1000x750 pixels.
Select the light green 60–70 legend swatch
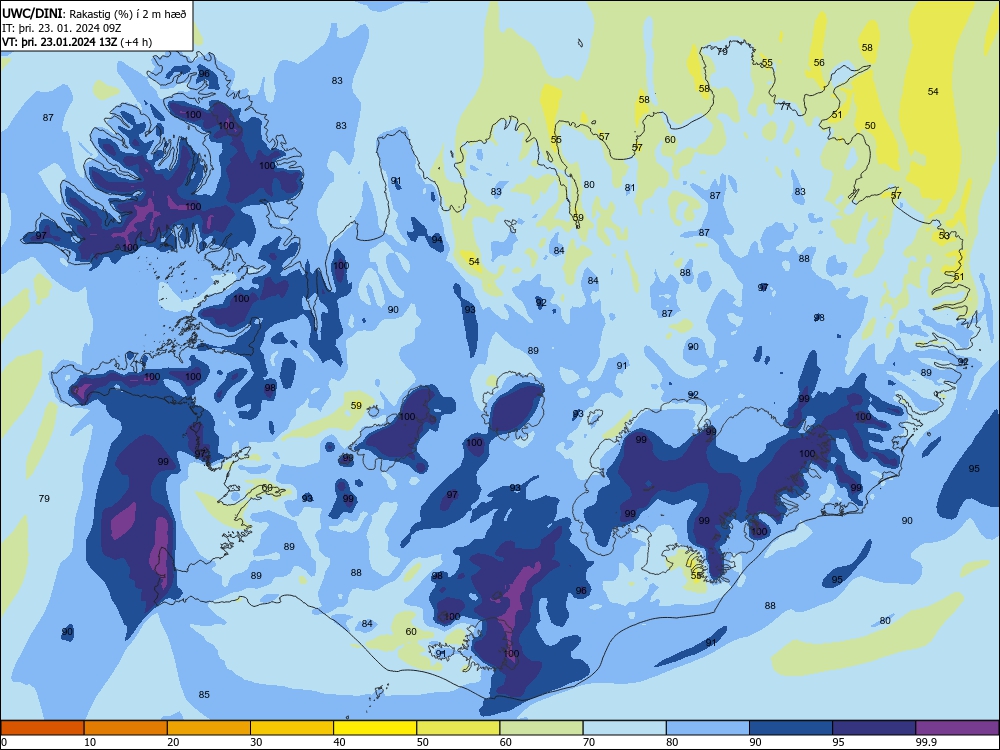541,728
